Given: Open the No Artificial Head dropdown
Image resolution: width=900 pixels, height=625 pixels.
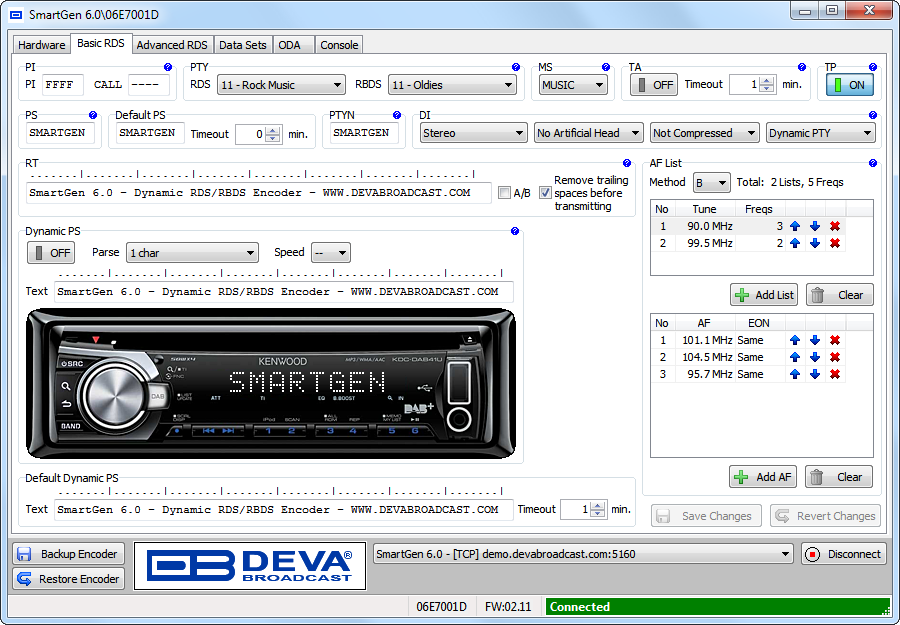Looking at the screenshot, I should (588, 133).
